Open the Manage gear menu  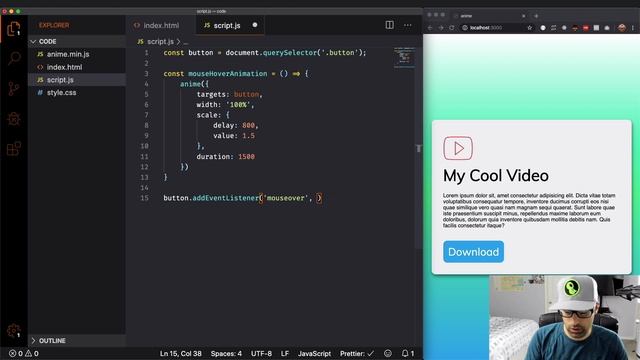(14, 330)
